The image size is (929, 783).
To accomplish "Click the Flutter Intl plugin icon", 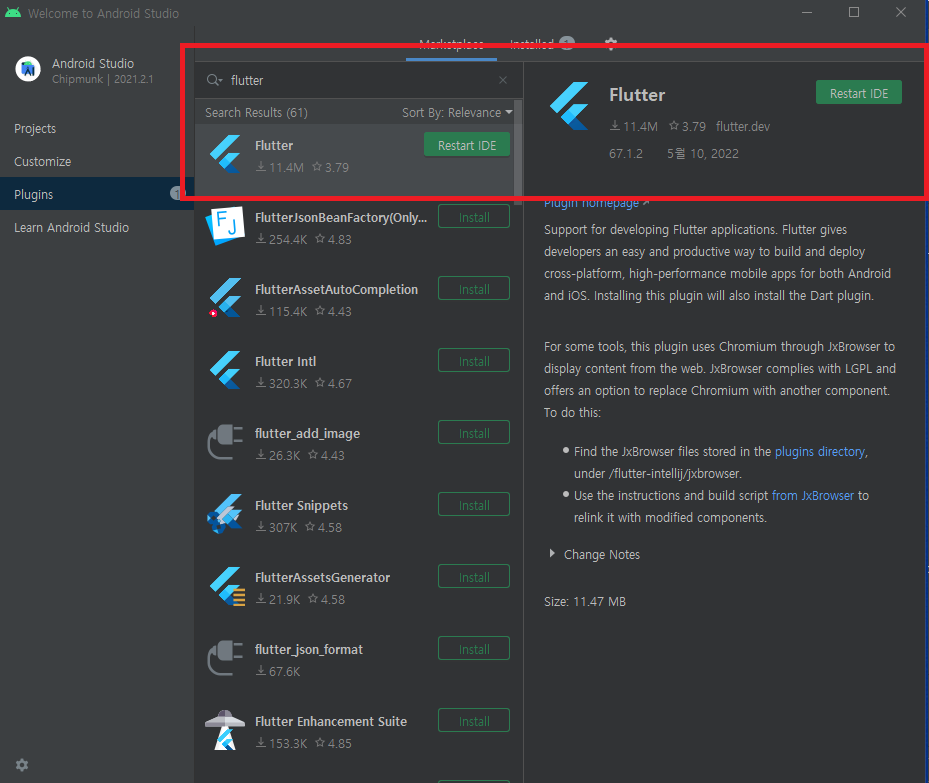I will coord(226,370).
